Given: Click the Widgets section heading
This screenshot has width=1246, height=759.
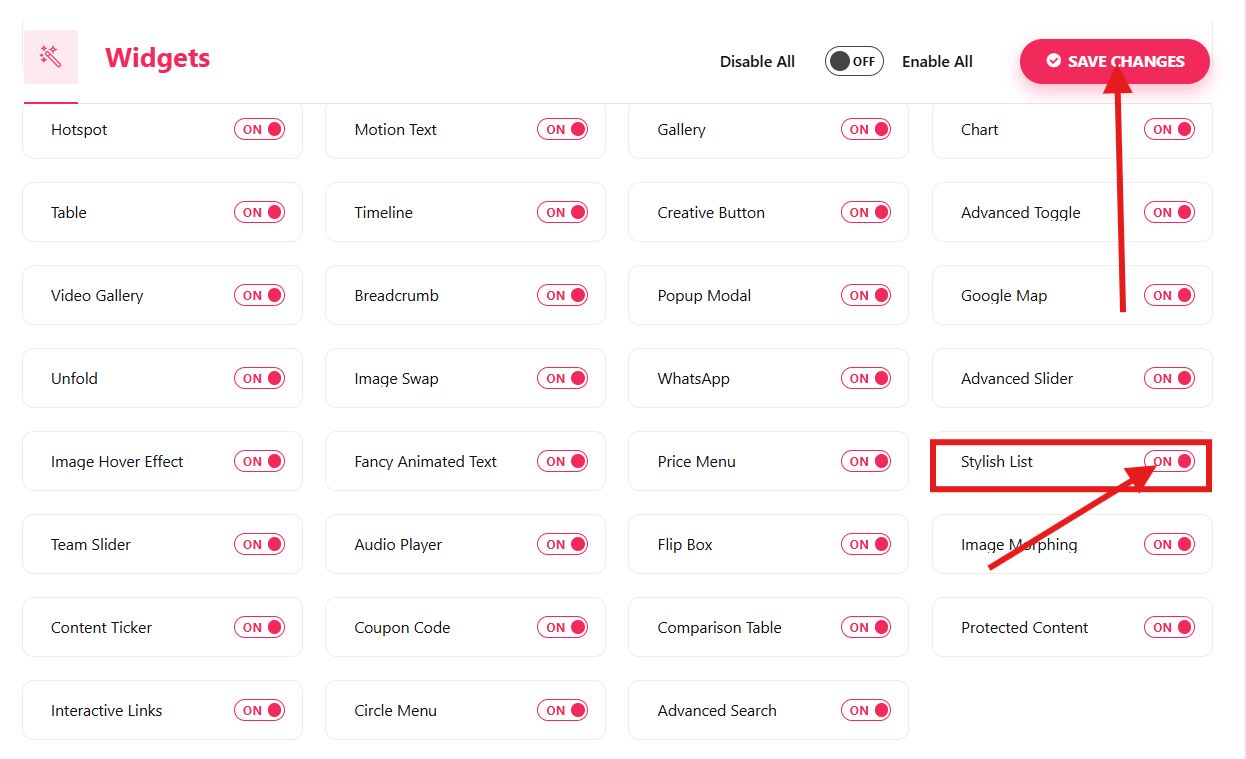Looking at the screenshot, I should [x=157, y=58].
